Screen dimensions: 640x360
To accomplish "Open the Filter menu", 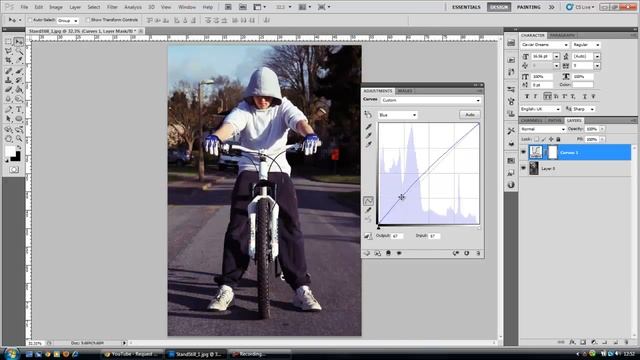I will coord(112,7).
